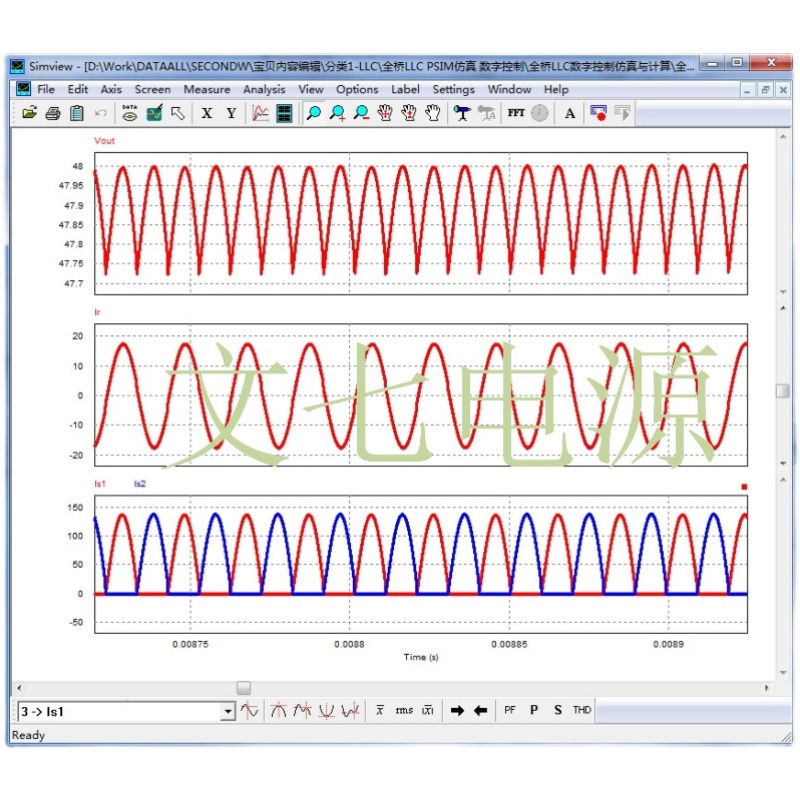Click the vertical scrollbar thumb beside Ir plot
Image resolution: width=800 pixels, height=800 pixels.
pyautogui.click(x=783, y=391)
